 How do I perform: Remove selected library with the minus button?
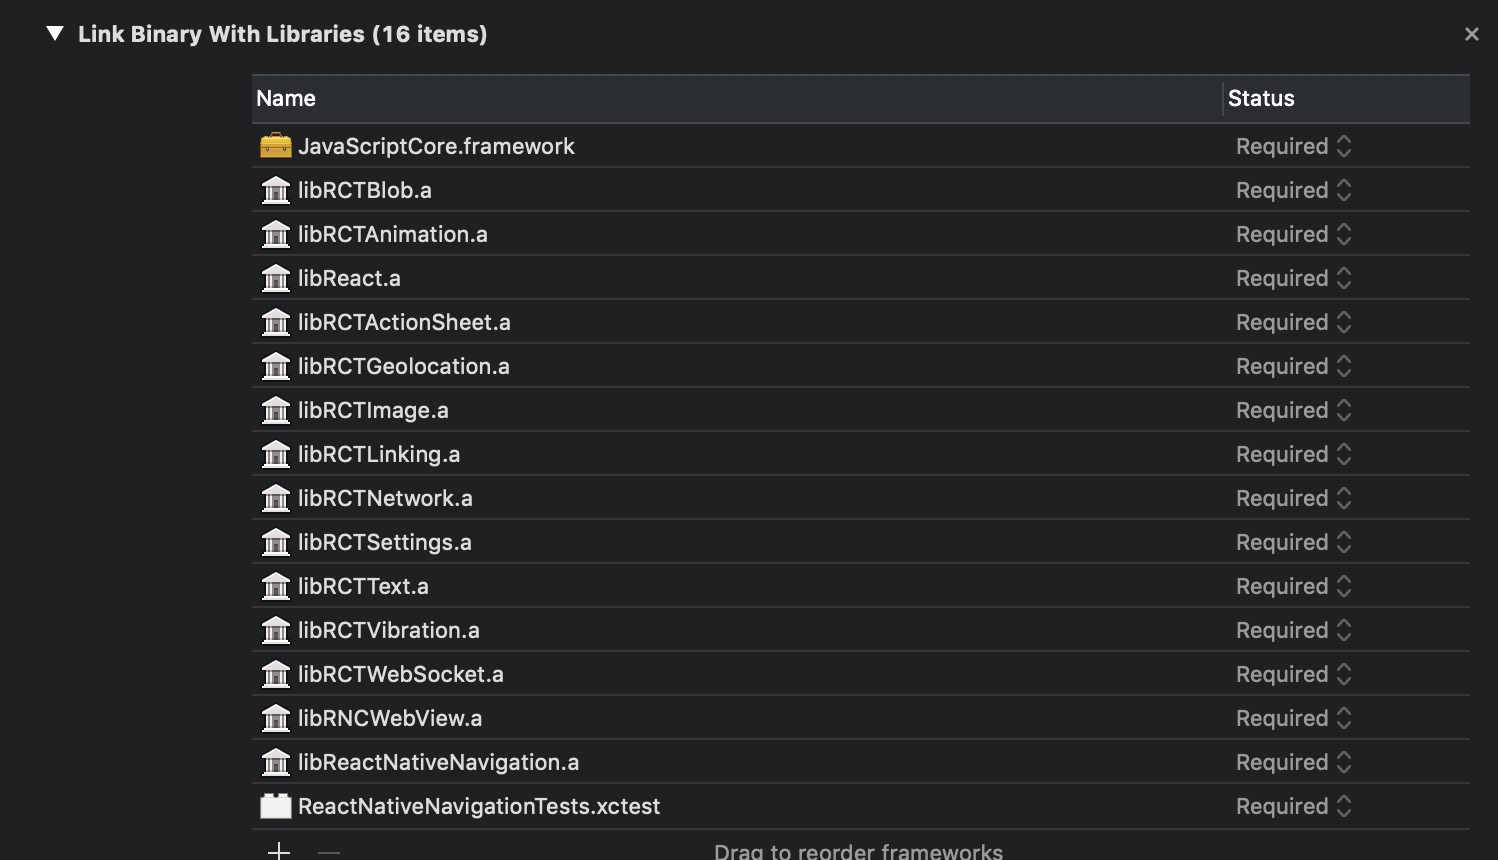click(x=329, y=852)
